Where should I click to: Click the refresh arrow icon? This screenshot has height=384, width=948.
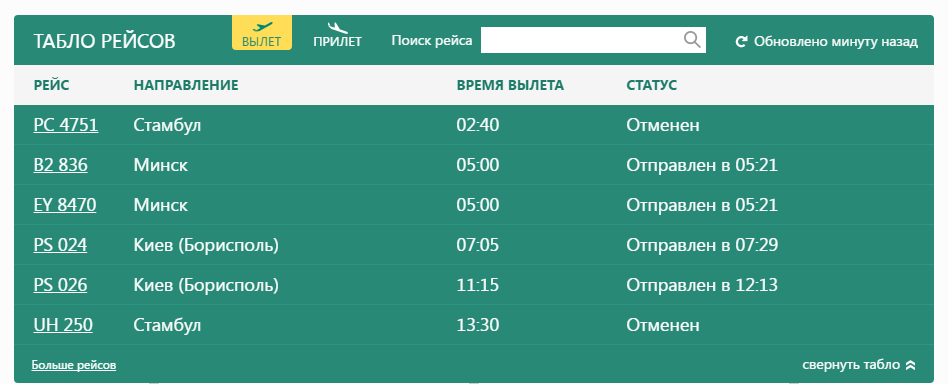pos(741,42)
